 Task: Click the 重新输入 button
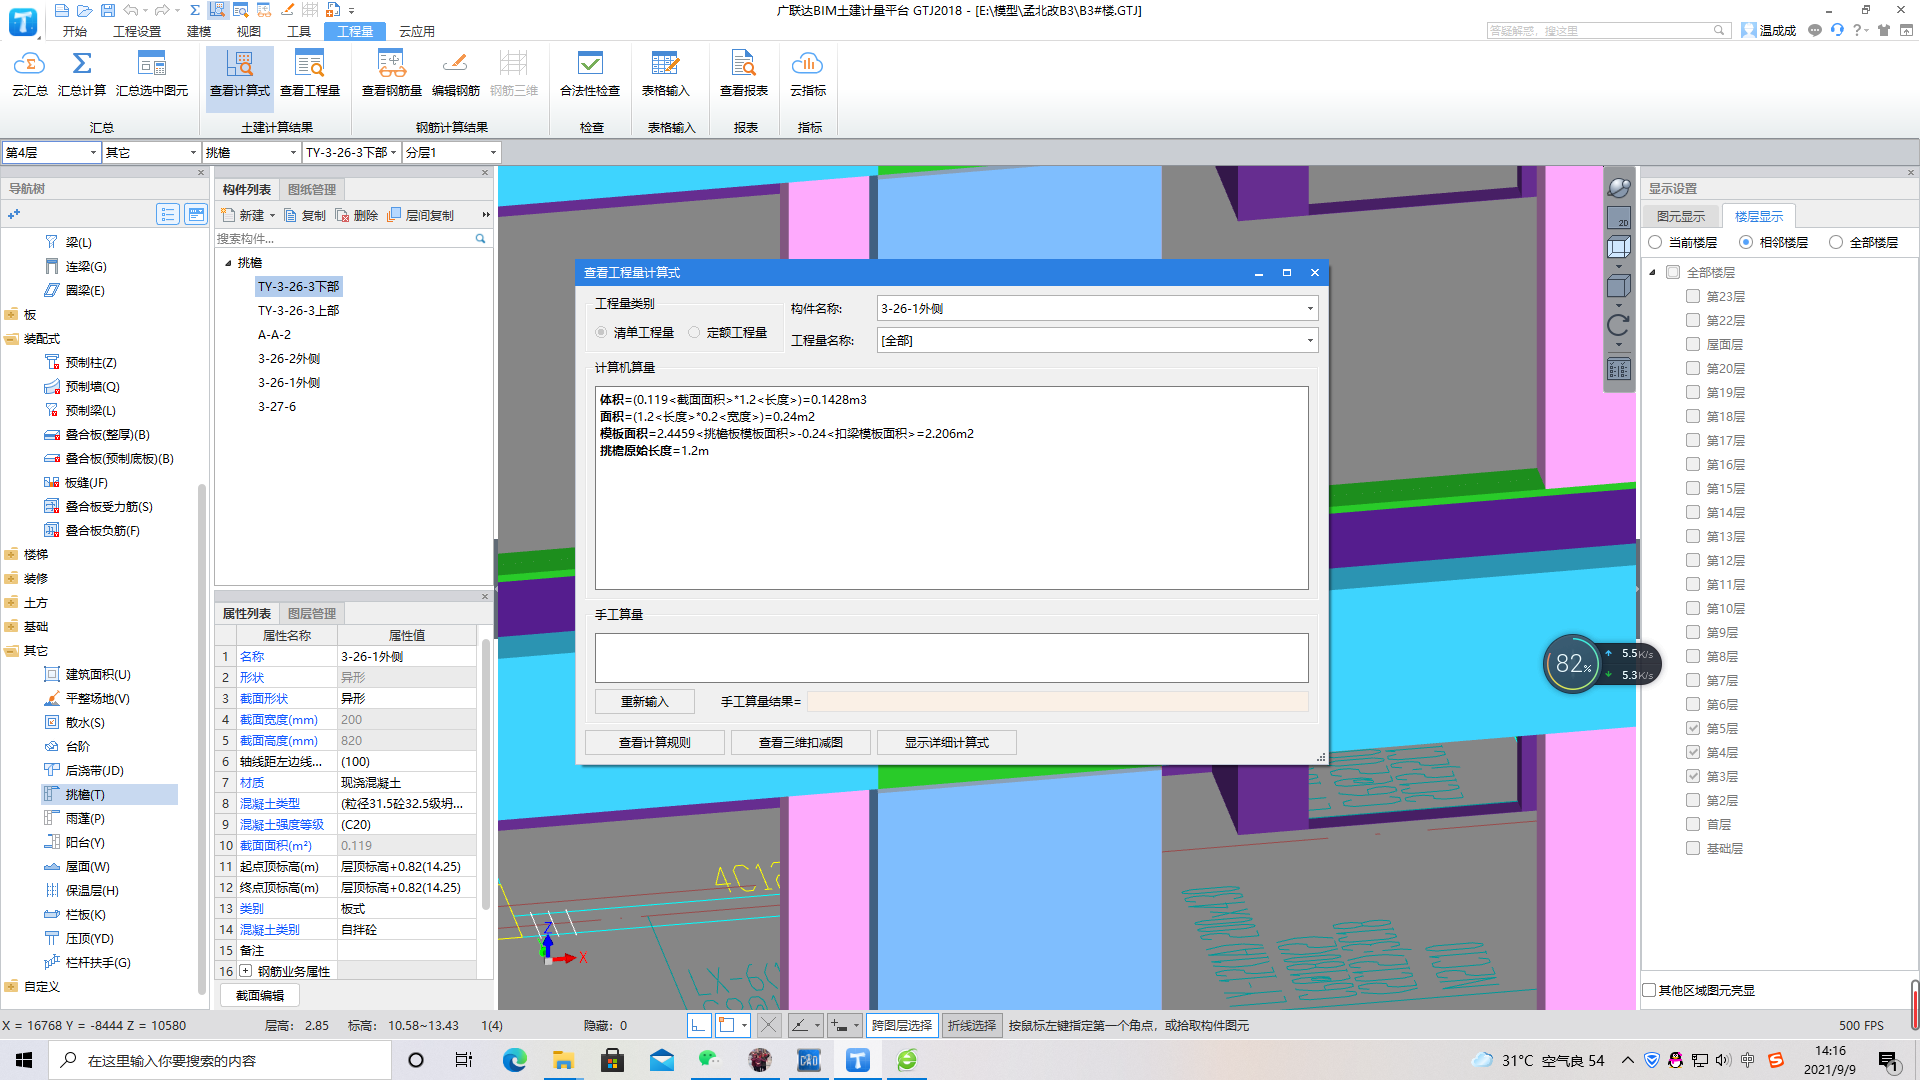[x=645, y=701]
